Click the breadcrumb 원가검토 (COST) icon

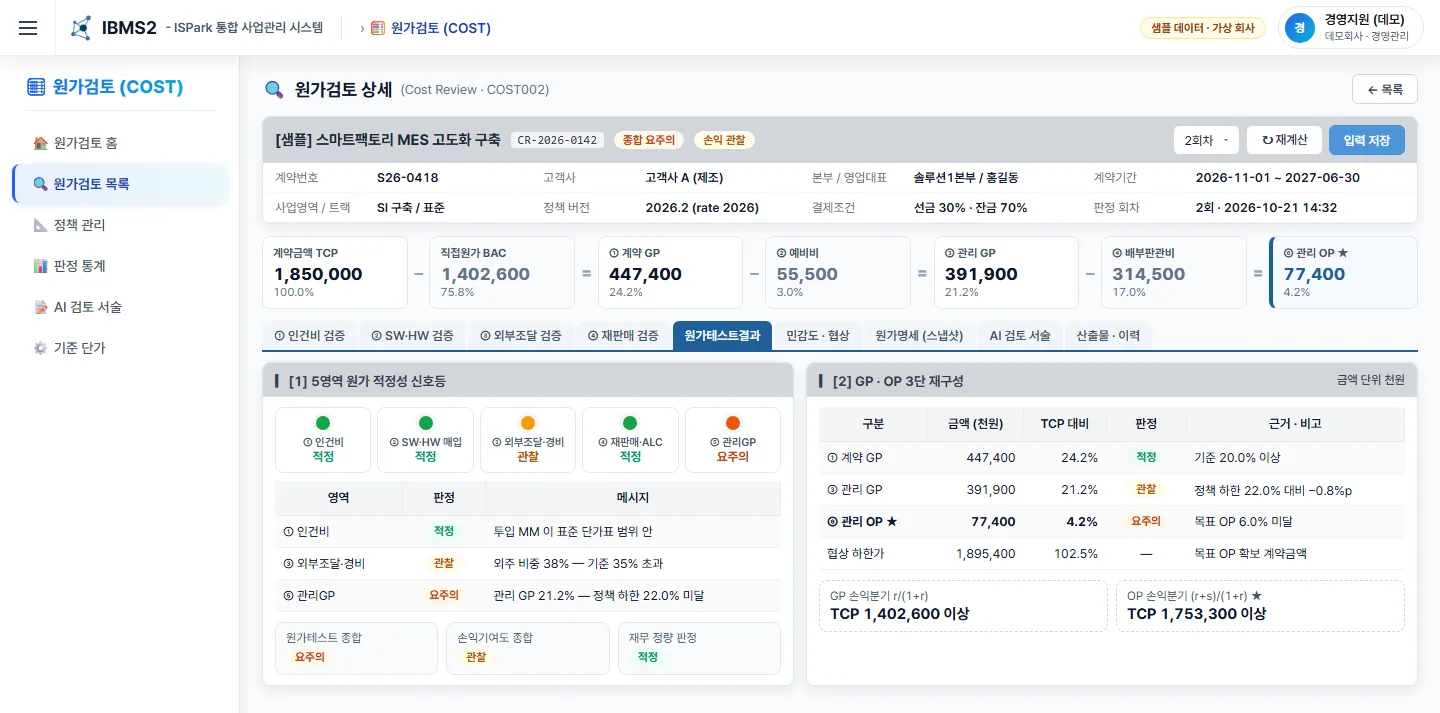coord(378,28)
